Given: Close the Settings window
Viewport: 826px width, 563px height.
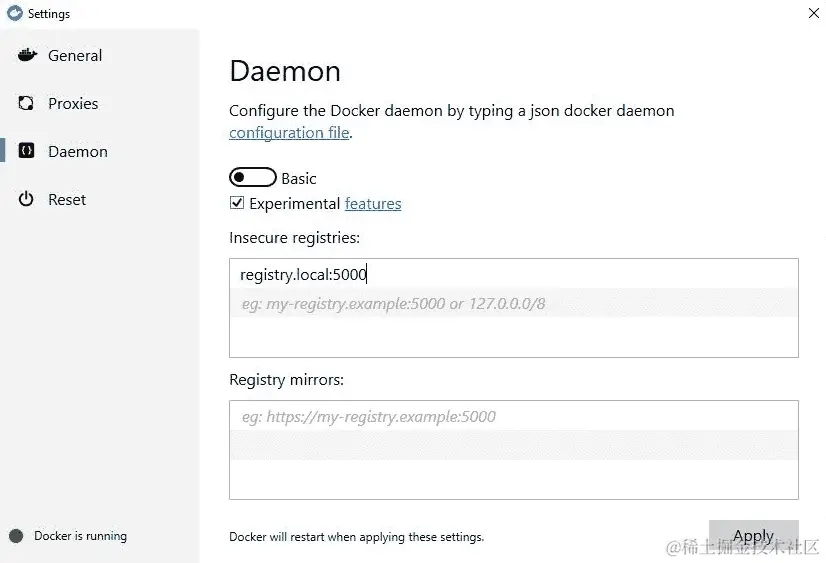Looking at the screenshot, I should click(813, 13).
